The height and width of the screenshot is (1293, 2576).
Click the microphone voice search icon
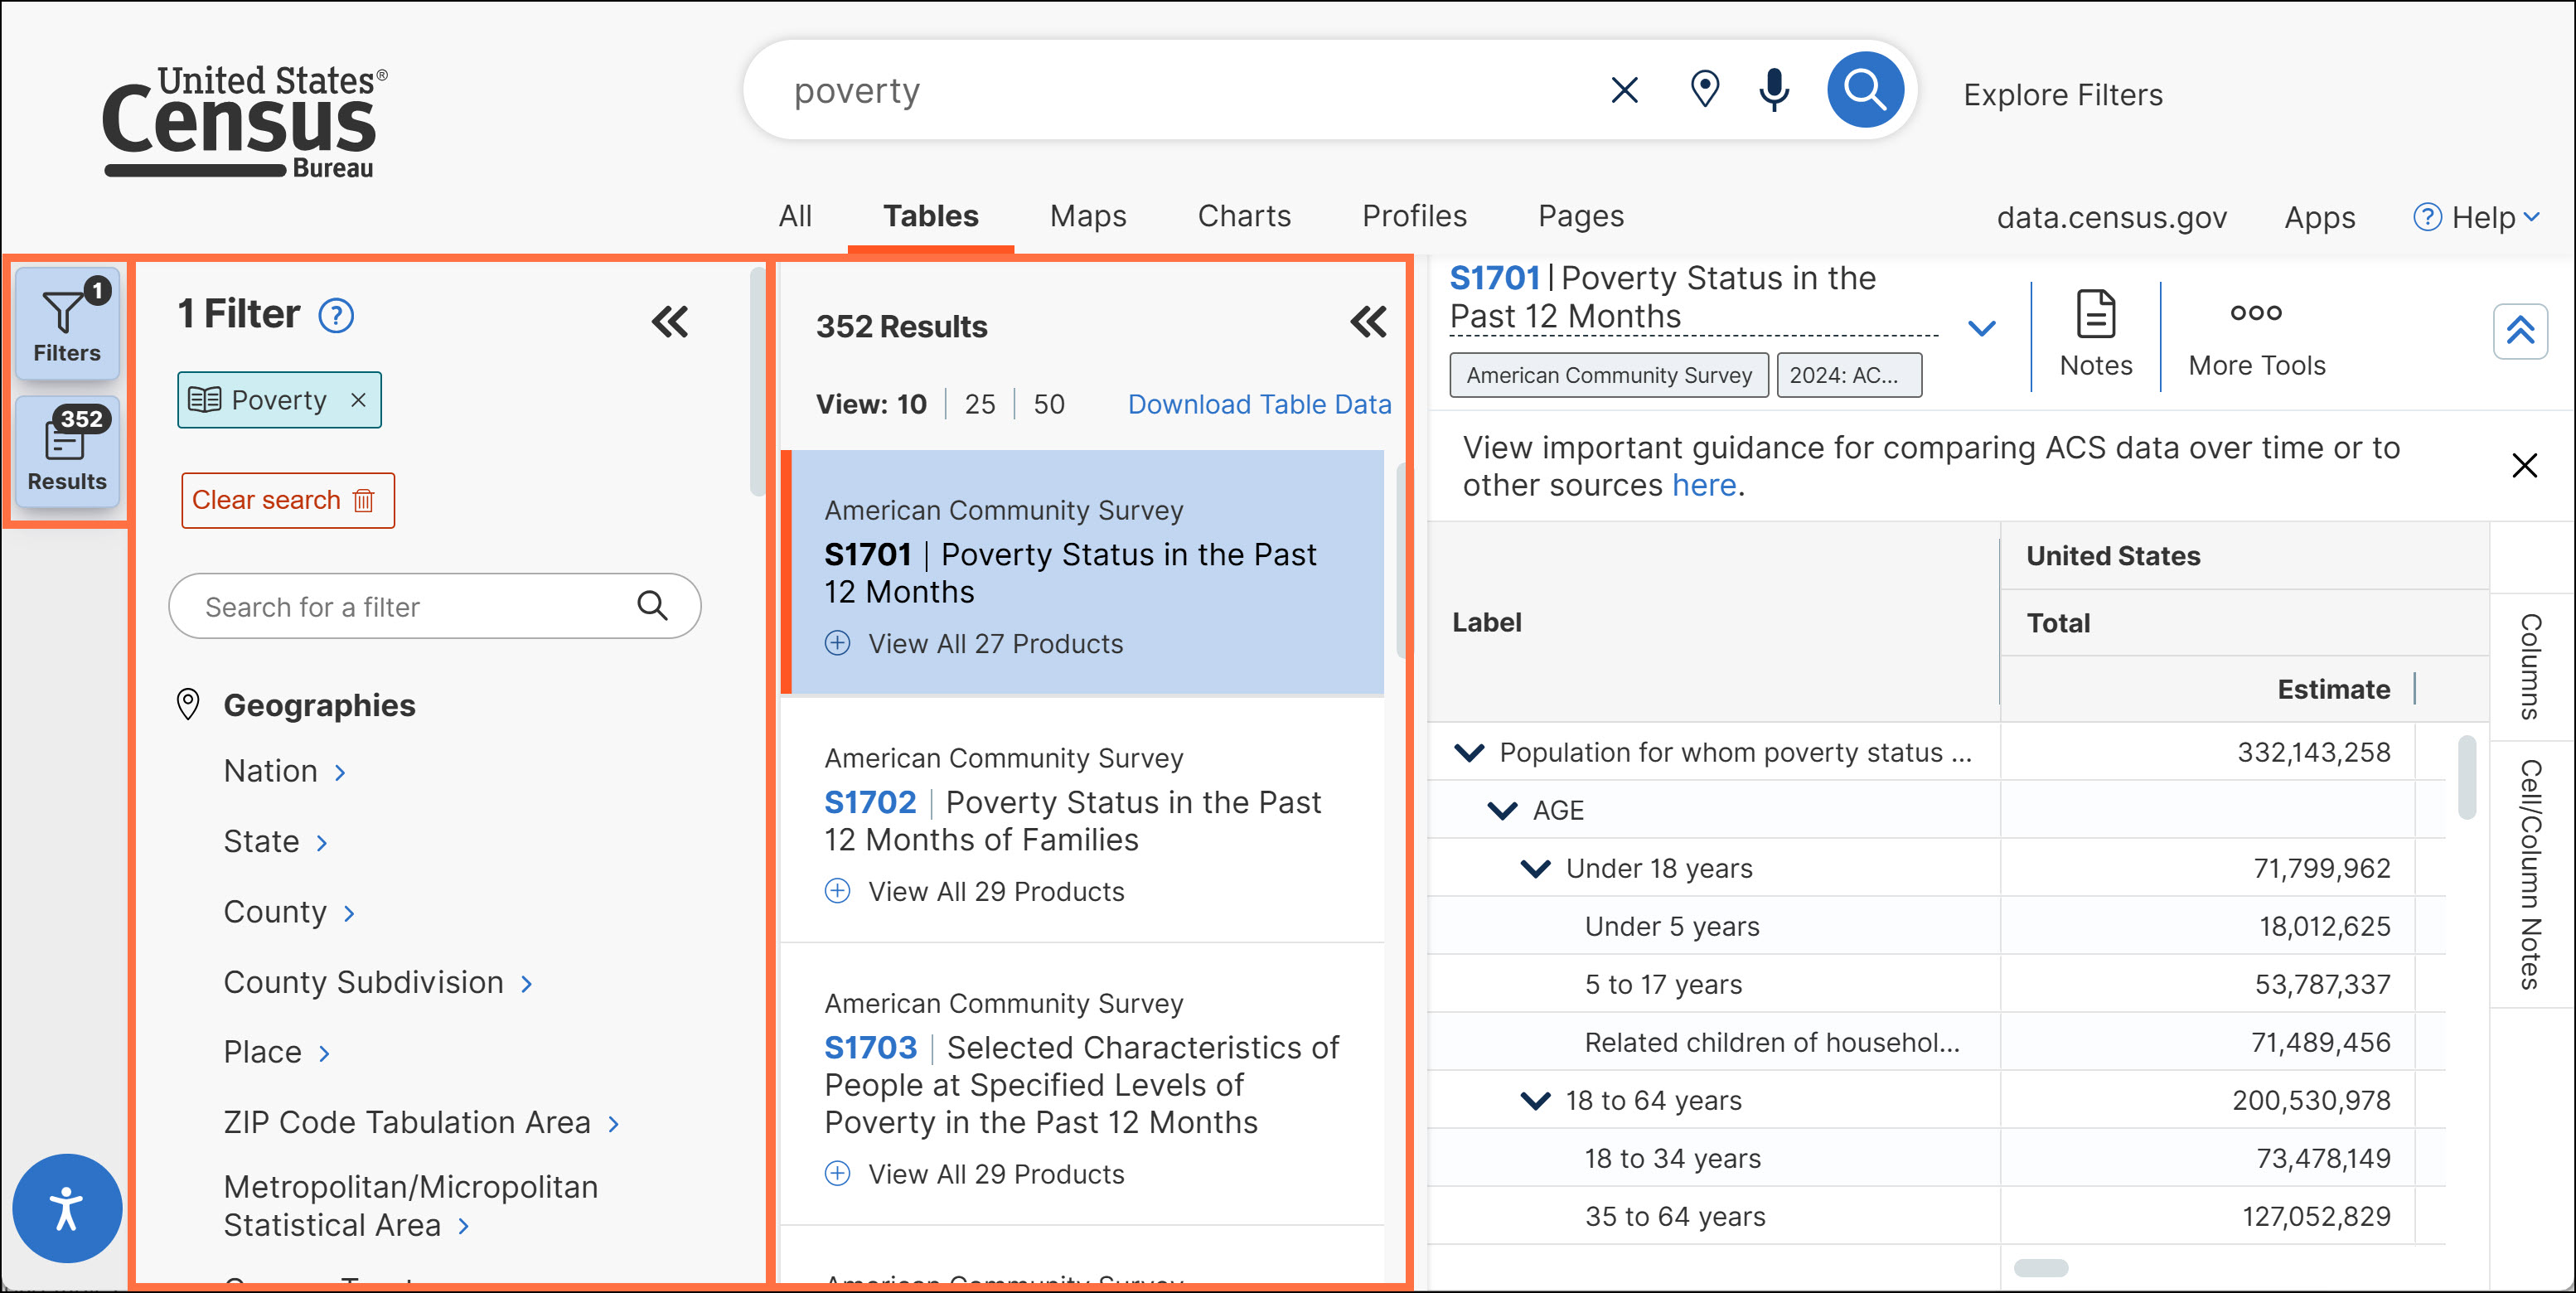pos(1774,90)
